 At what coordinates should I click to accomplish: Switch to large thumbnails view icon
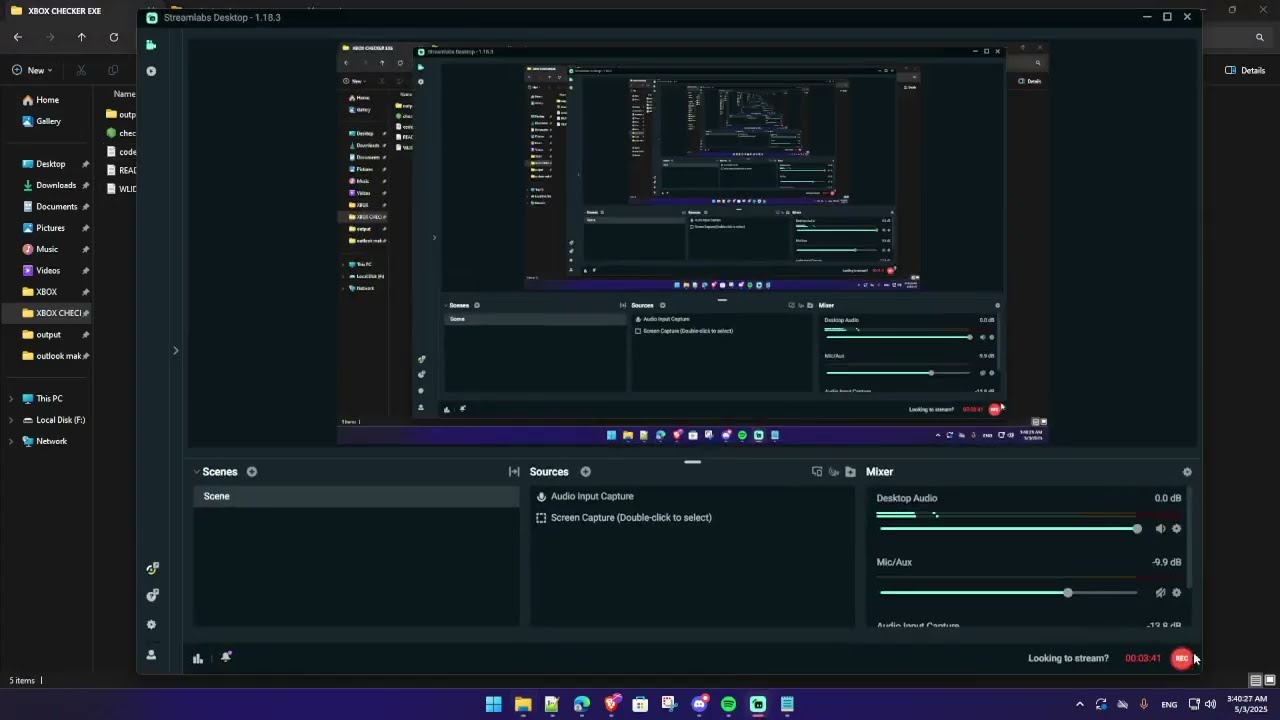(1270, 680)
